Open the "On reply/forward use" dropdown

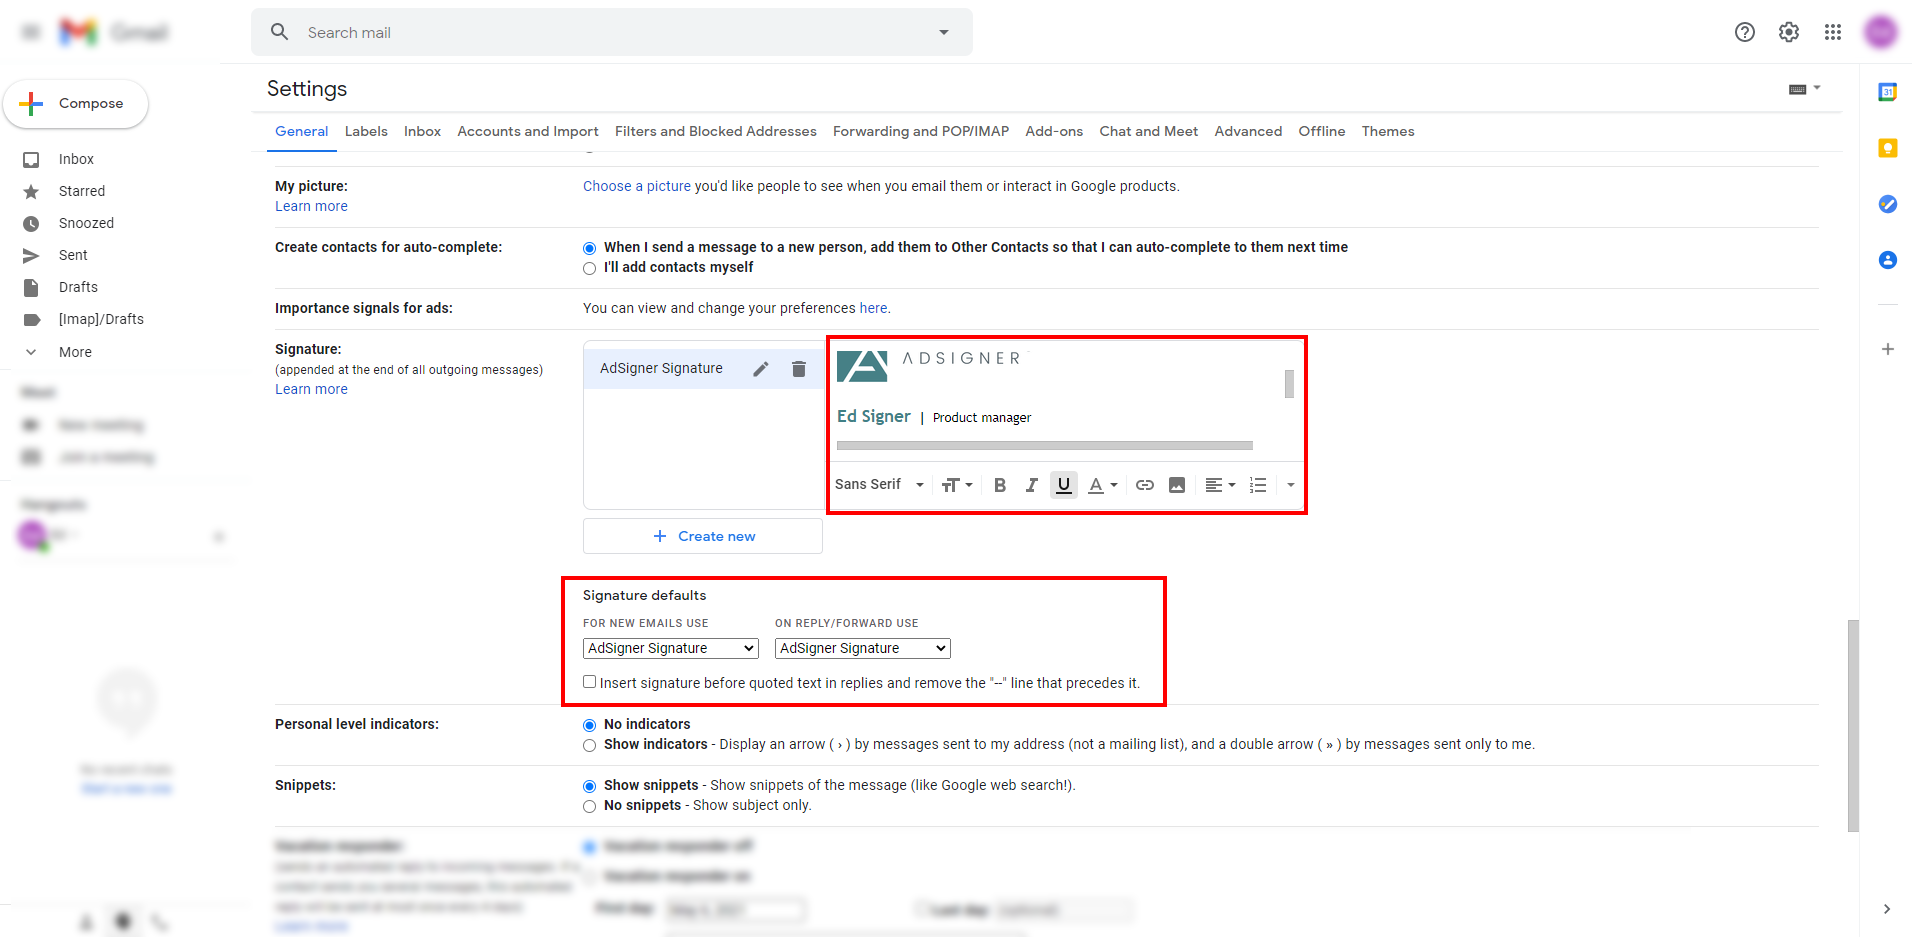coord(862,648)
